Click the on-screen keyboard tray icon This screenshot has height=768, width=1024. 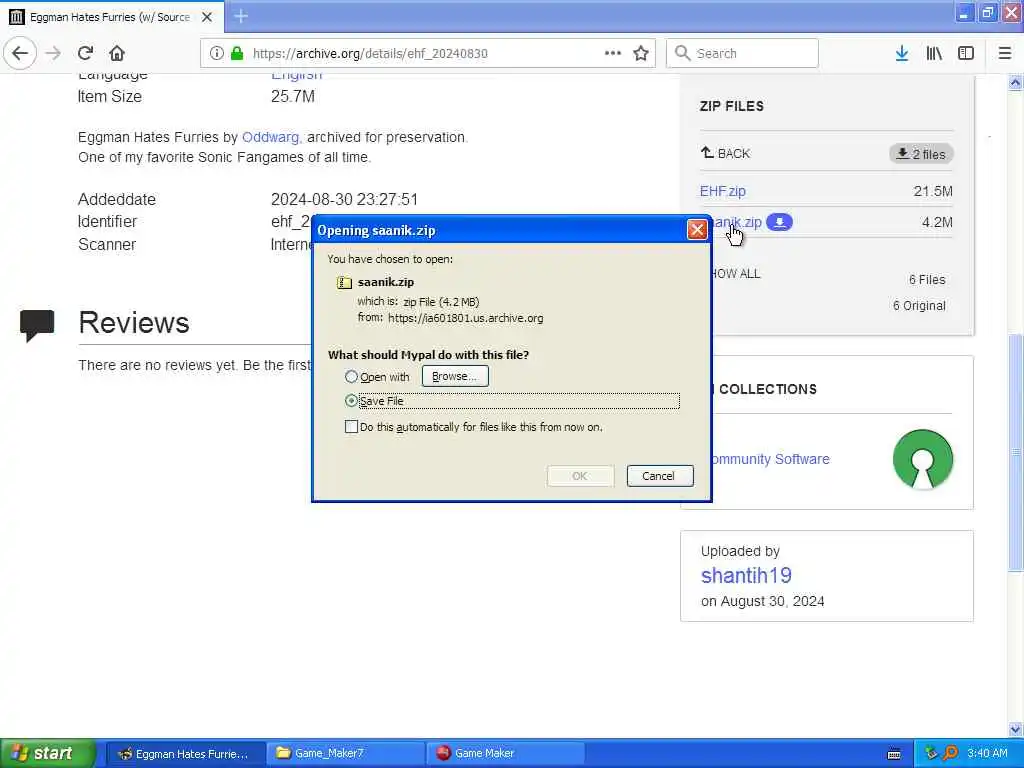pyautogui.click(x=894, y=754)
